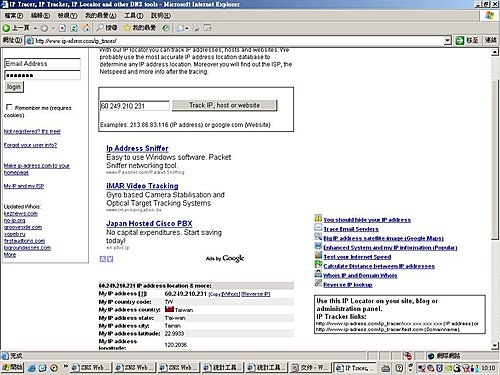Click envelope icon beside Trace Email Senders
Screen dimensions: 500x375
tap(318, 228)
